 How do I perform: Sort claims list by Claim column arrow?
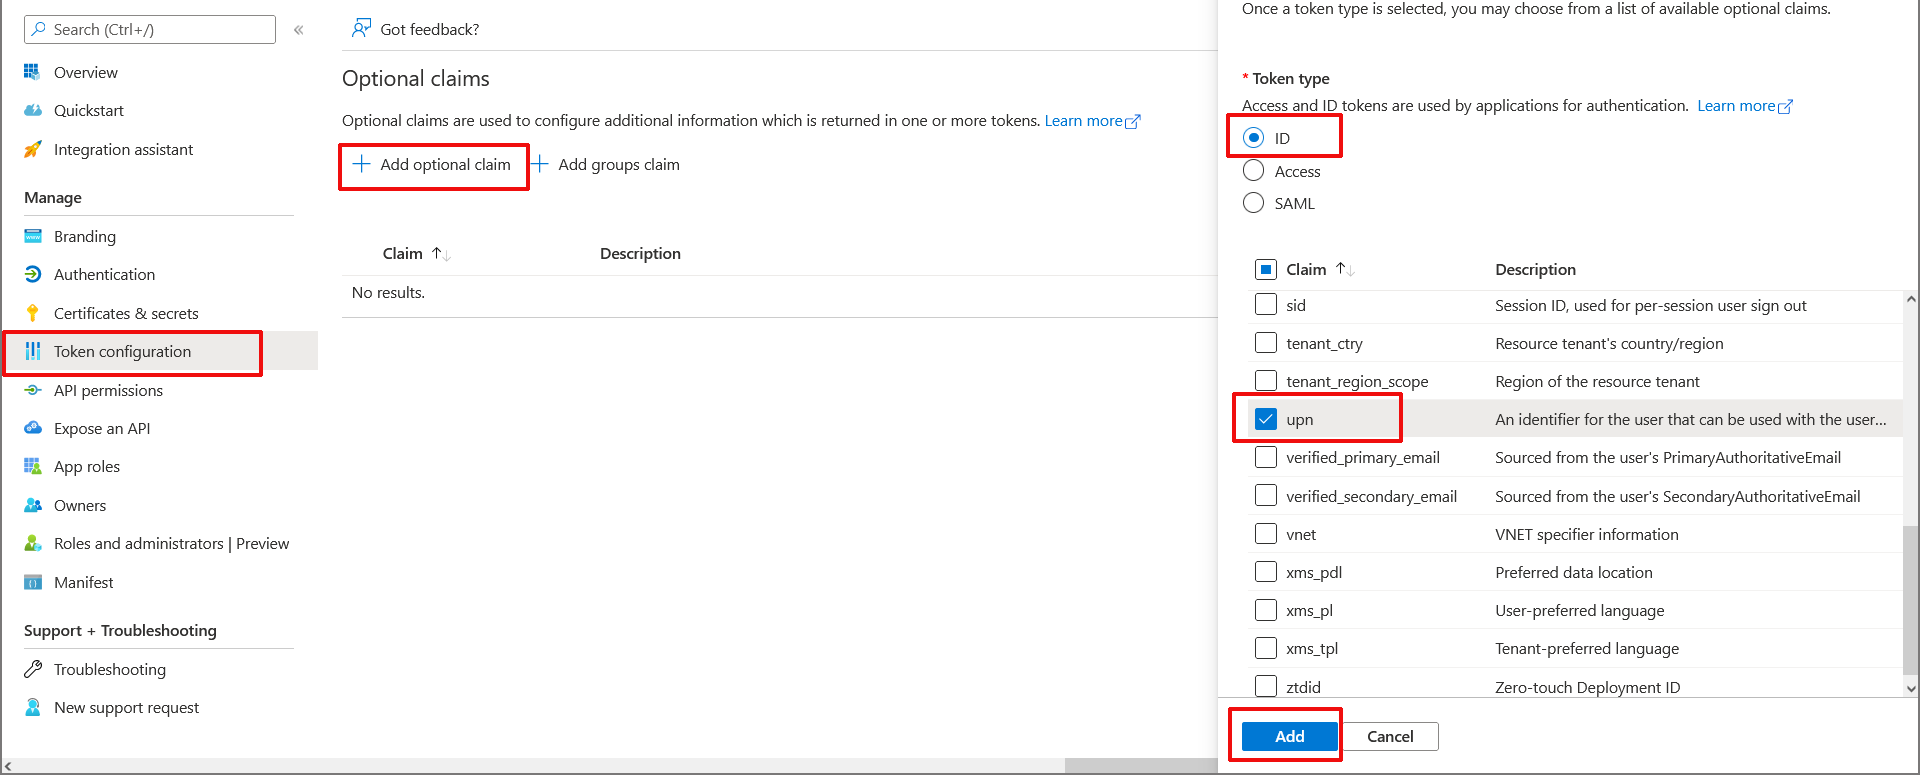point(441,254)
